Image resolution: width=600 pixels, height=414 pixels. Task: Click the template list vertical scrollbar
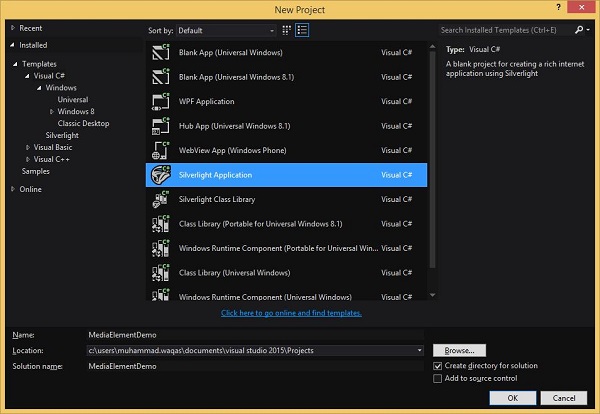pyautogui.click(x=433, y=150)
